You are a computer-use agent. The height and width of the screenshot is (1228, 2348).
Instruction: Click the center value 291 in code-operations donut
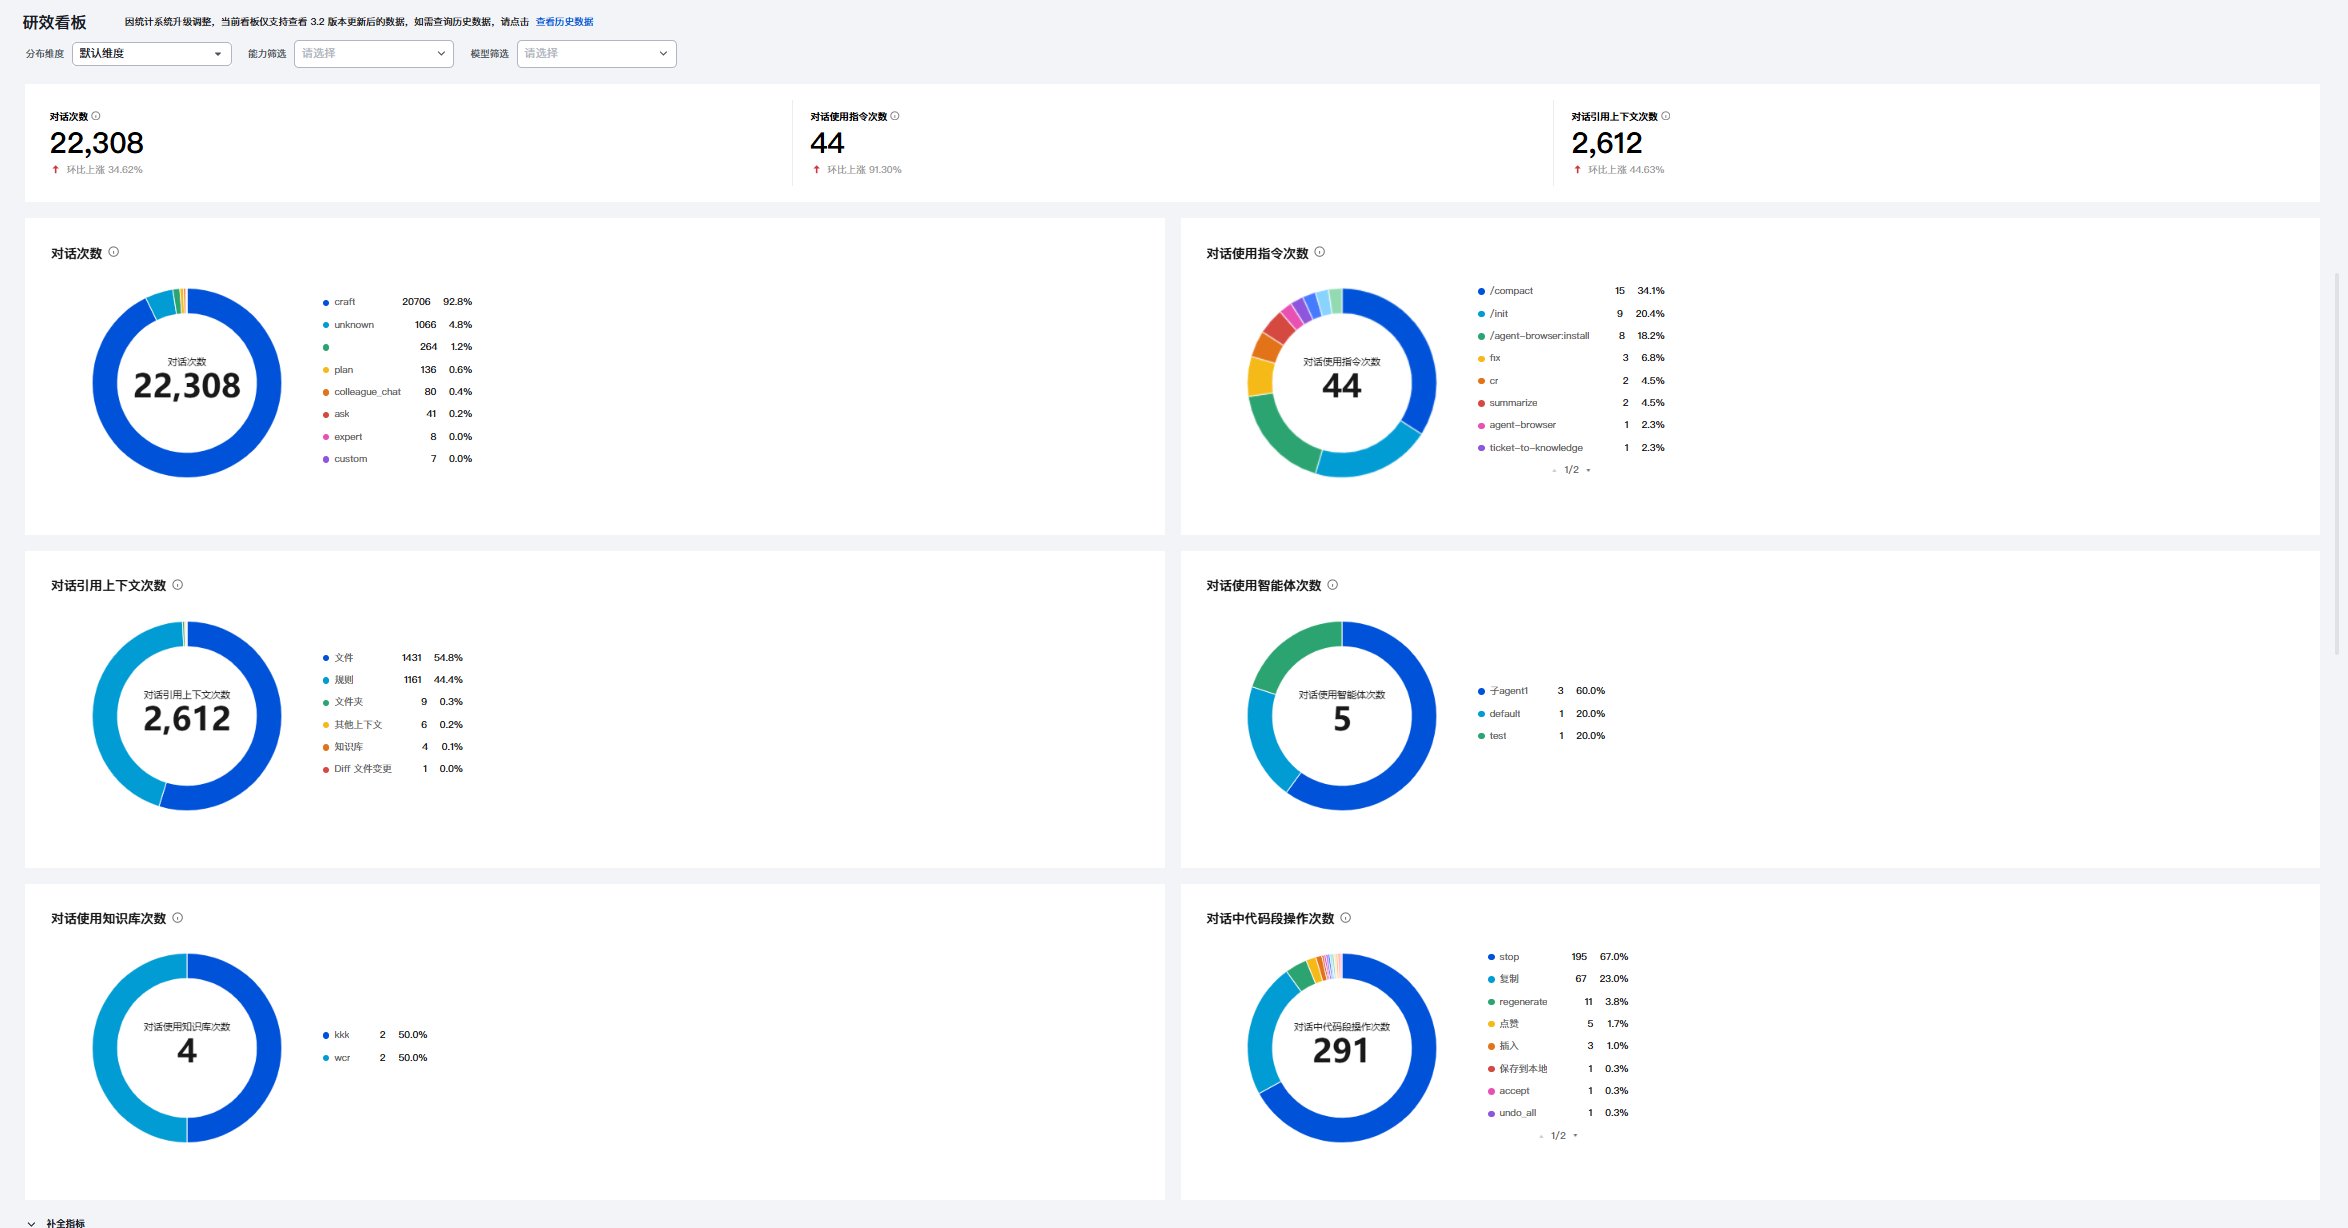[x=1341, y=1051]
